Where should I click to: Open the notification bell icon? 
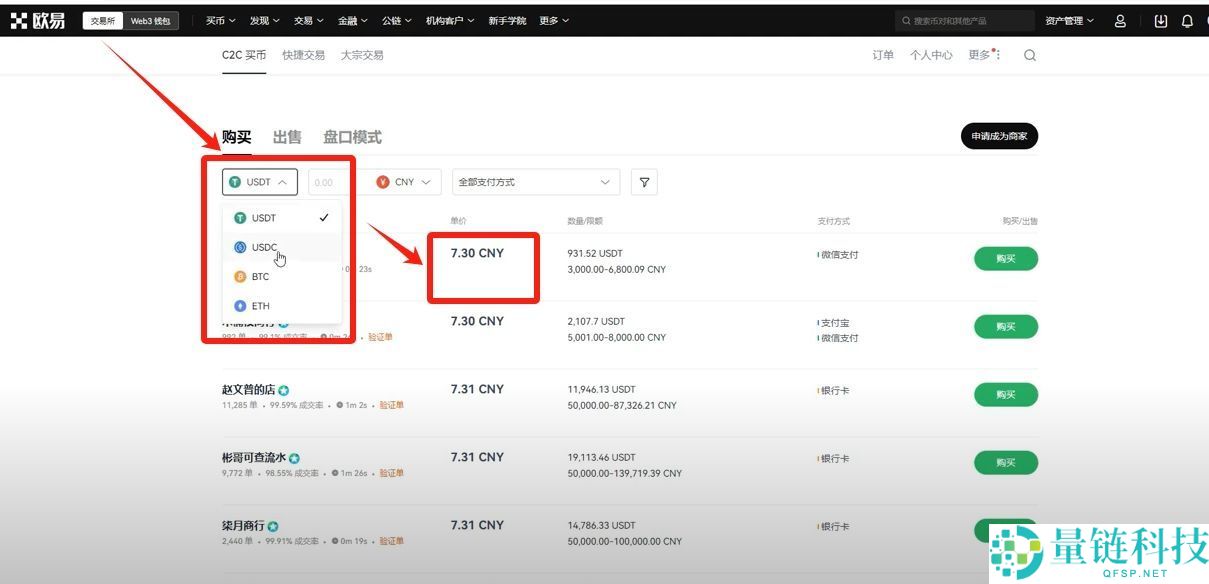[x=1185, y=19]
